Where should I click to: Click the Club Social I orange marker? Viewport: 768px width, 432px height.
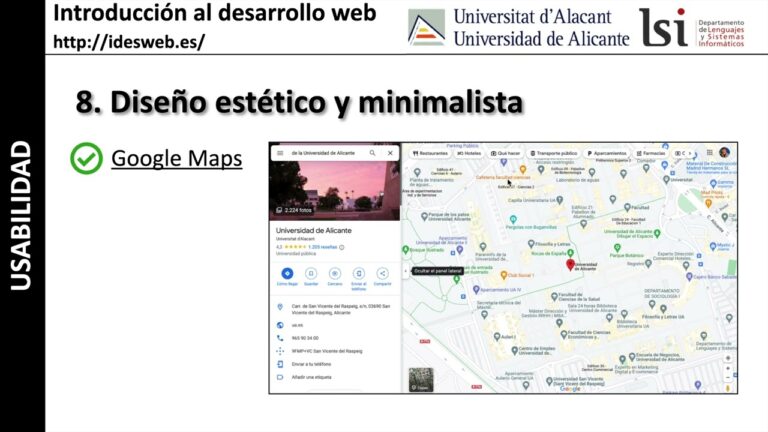click(x=504, y=275)
